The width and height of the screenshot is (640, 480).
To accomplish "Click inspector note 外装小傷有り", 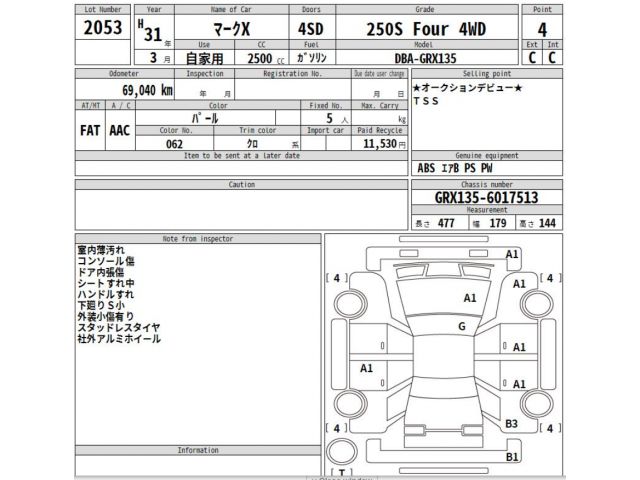I will click(x=106, y=316).
